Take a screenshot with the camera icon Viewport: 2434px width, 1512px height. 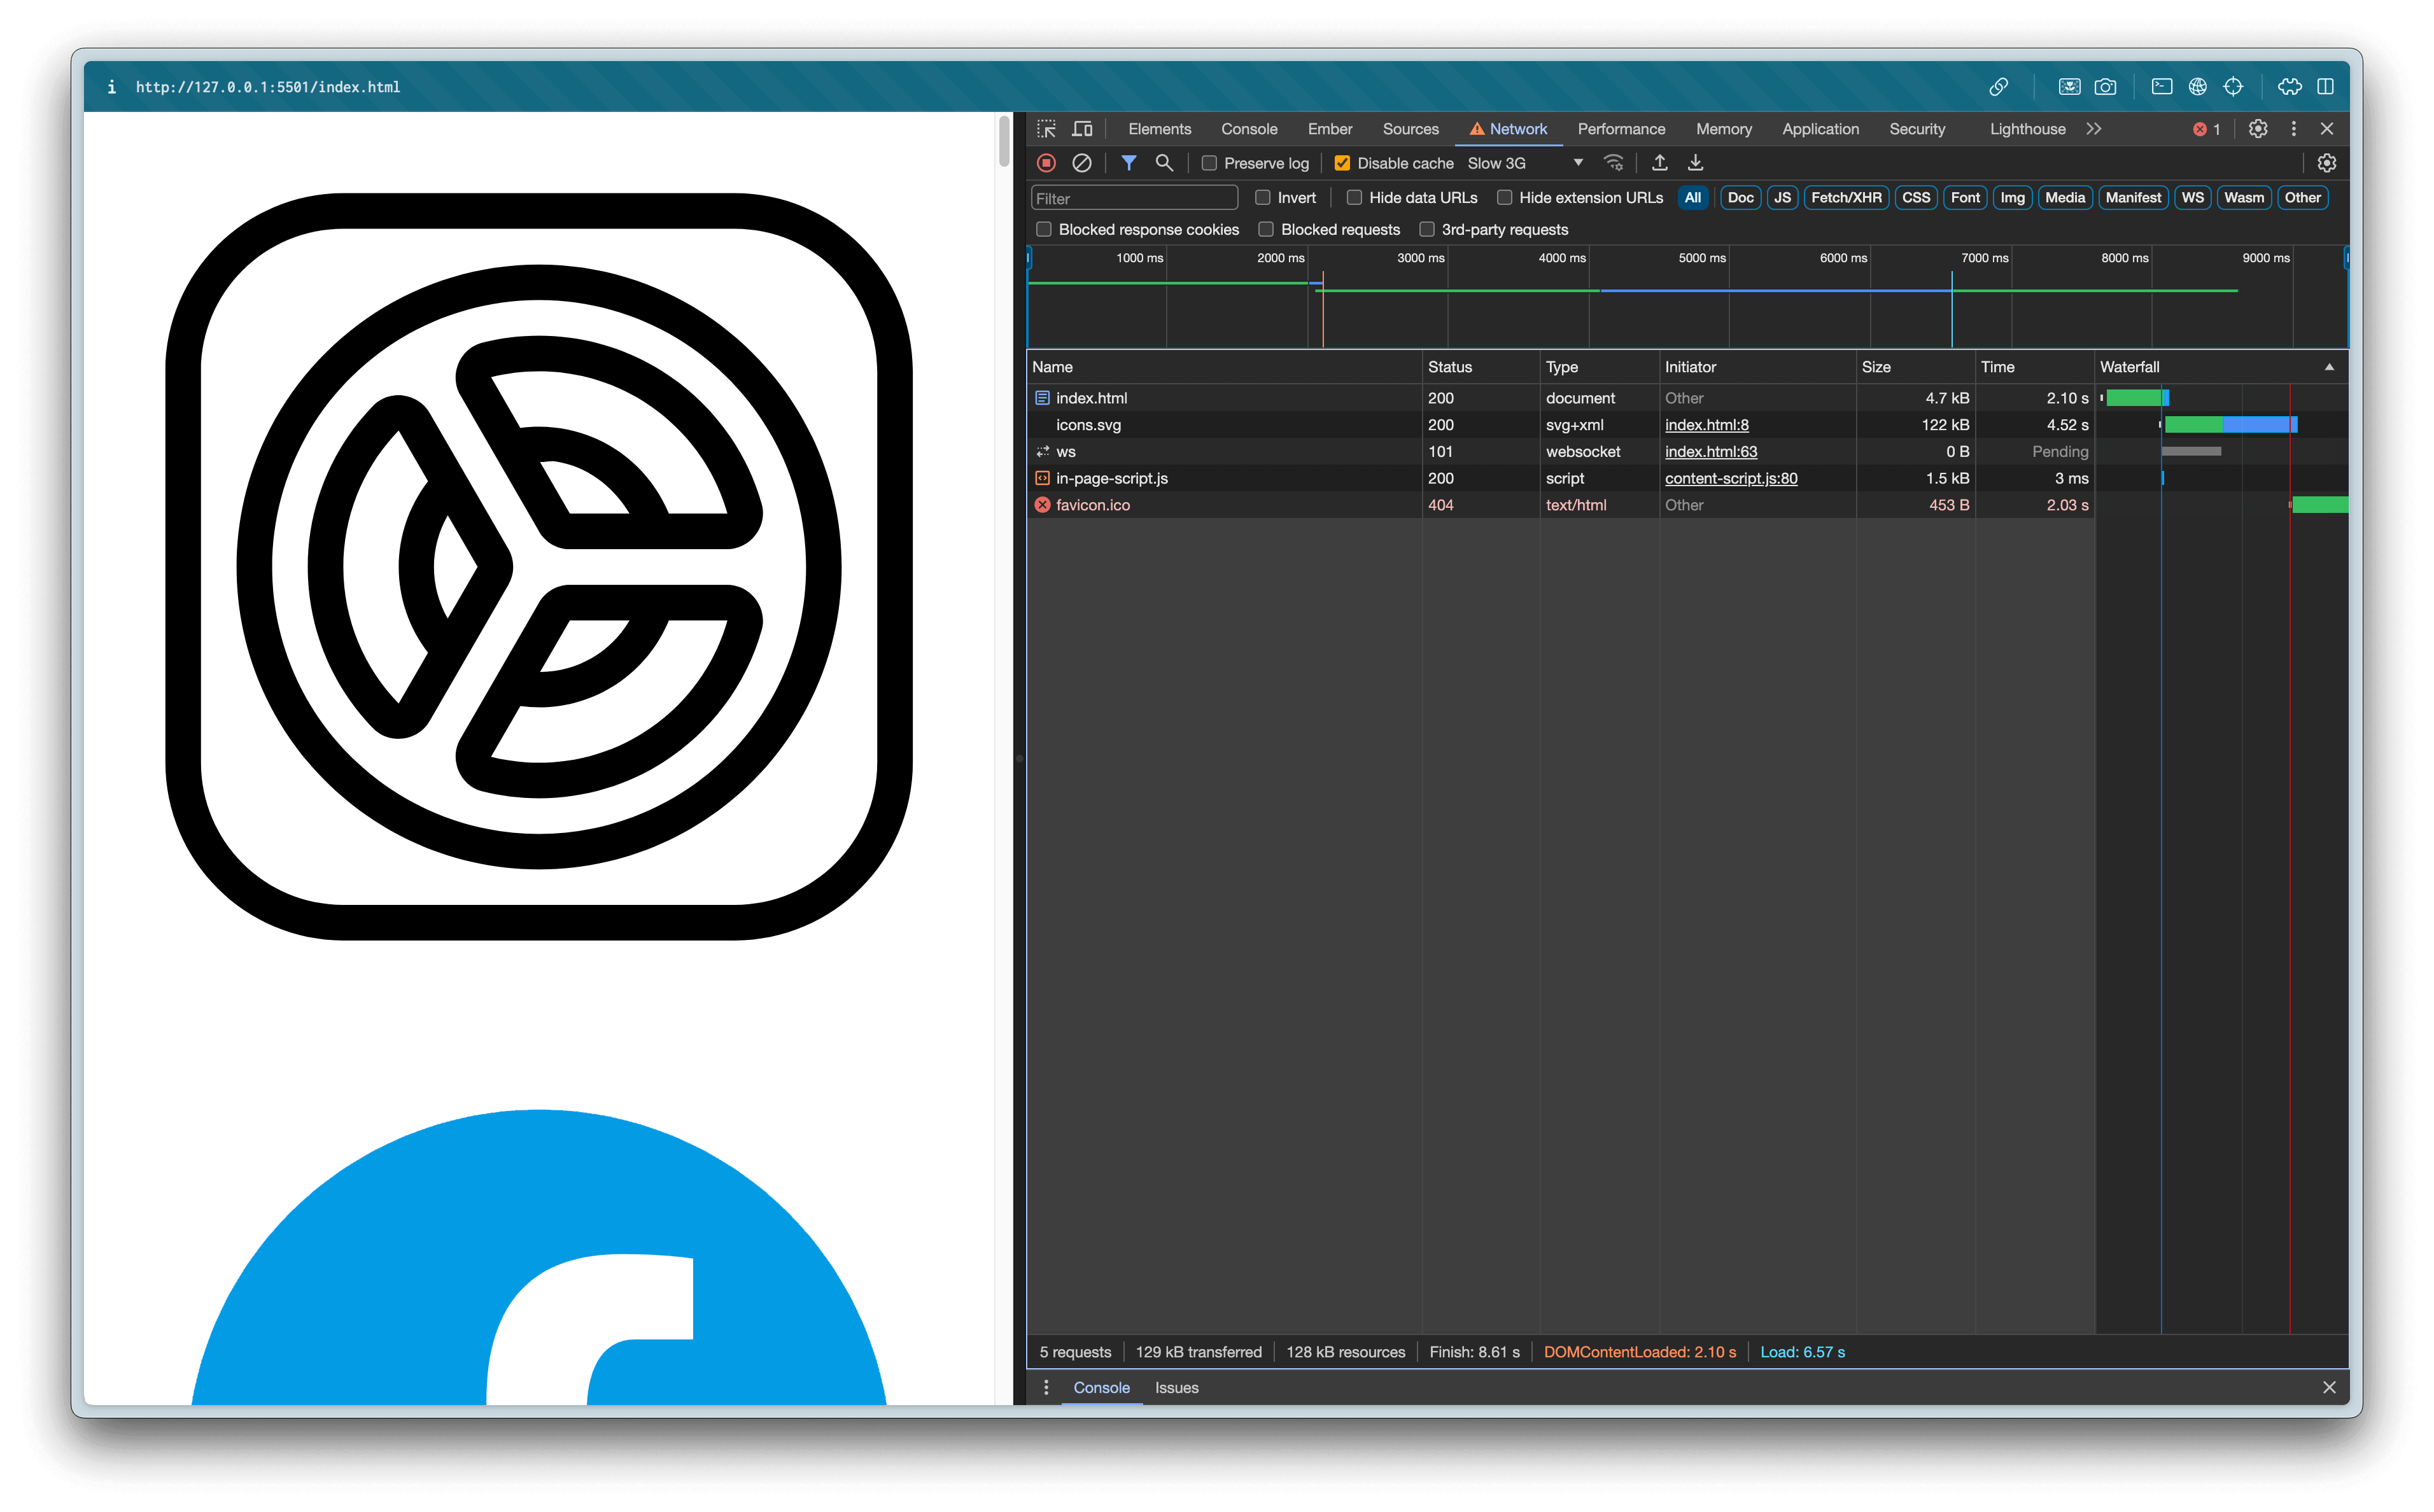coord(2105,86)
